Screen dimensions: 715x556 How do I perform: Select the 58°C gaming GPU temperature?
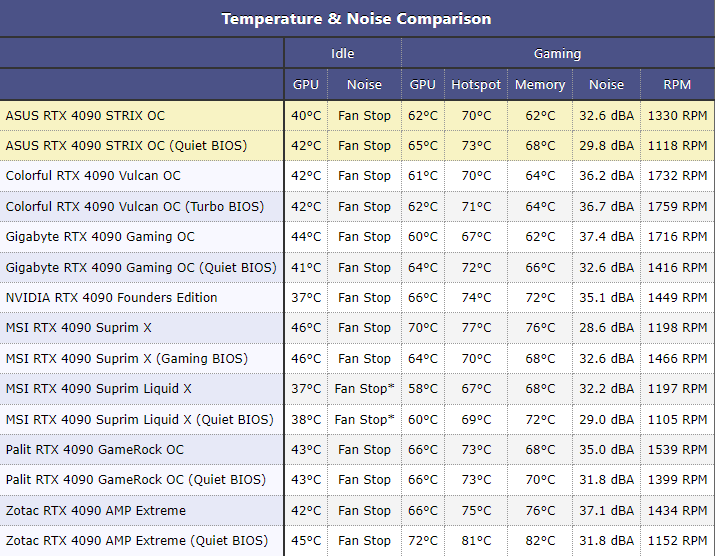tap(423, 389)
